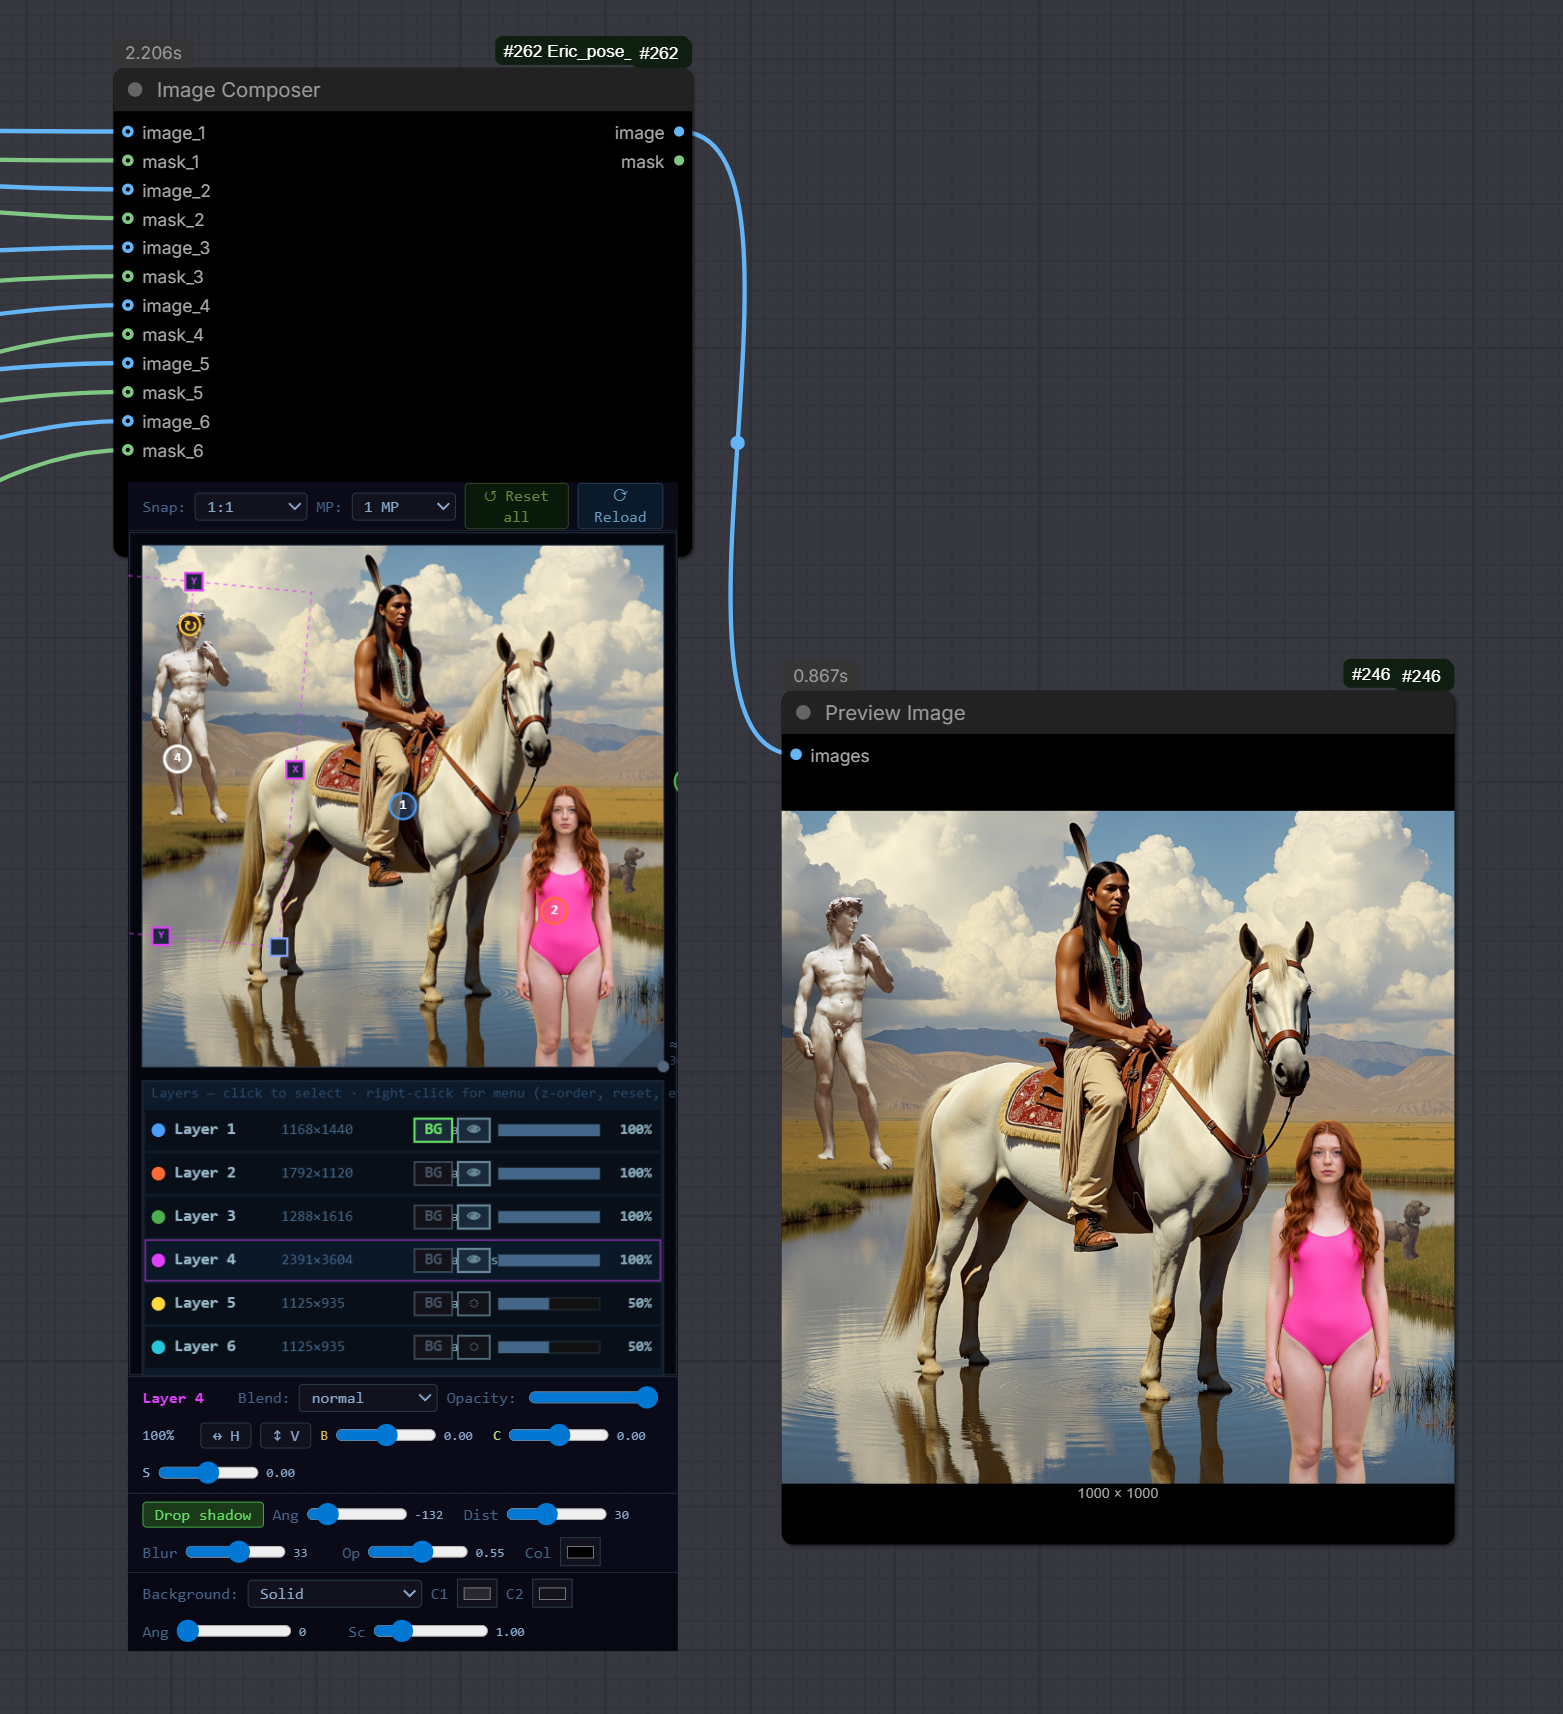
Task: Select Layer 5 row in layers list
Action: pyautogui.click(x=403, y=1303)
